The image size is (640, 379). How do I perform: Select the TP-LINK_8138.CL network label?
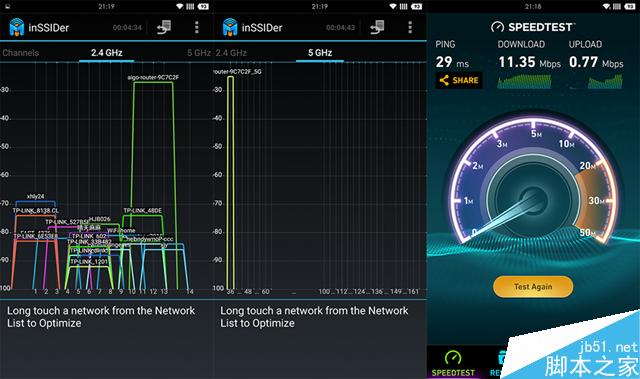pos(36,211)
